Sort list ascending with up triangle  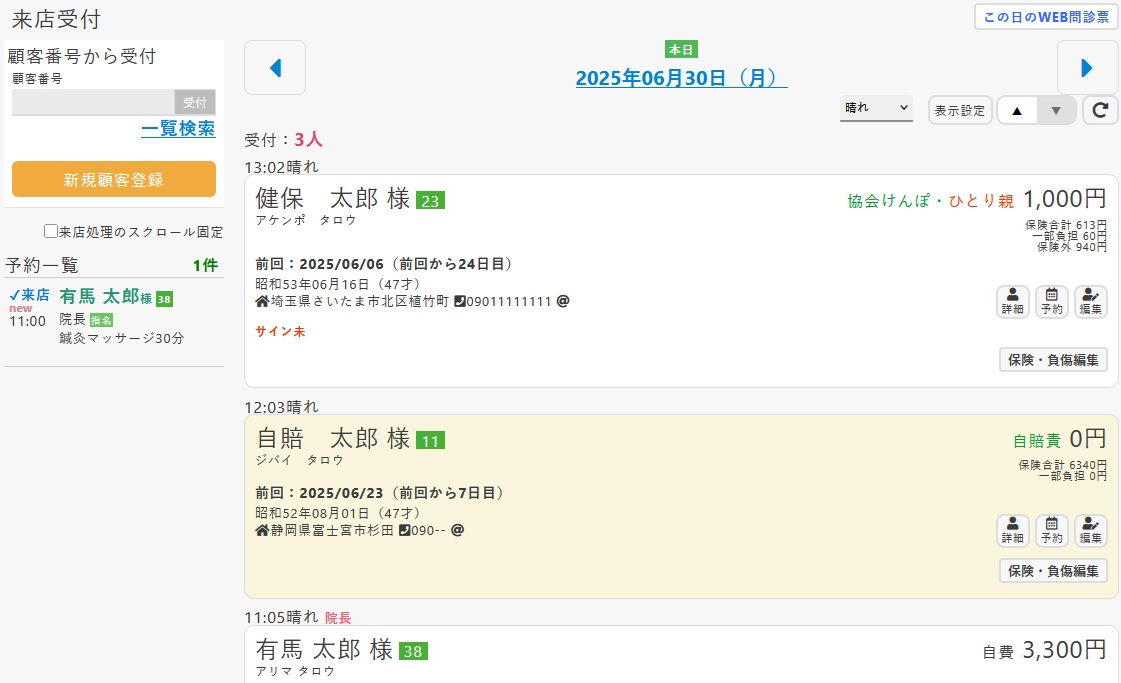pos(1017,110)
